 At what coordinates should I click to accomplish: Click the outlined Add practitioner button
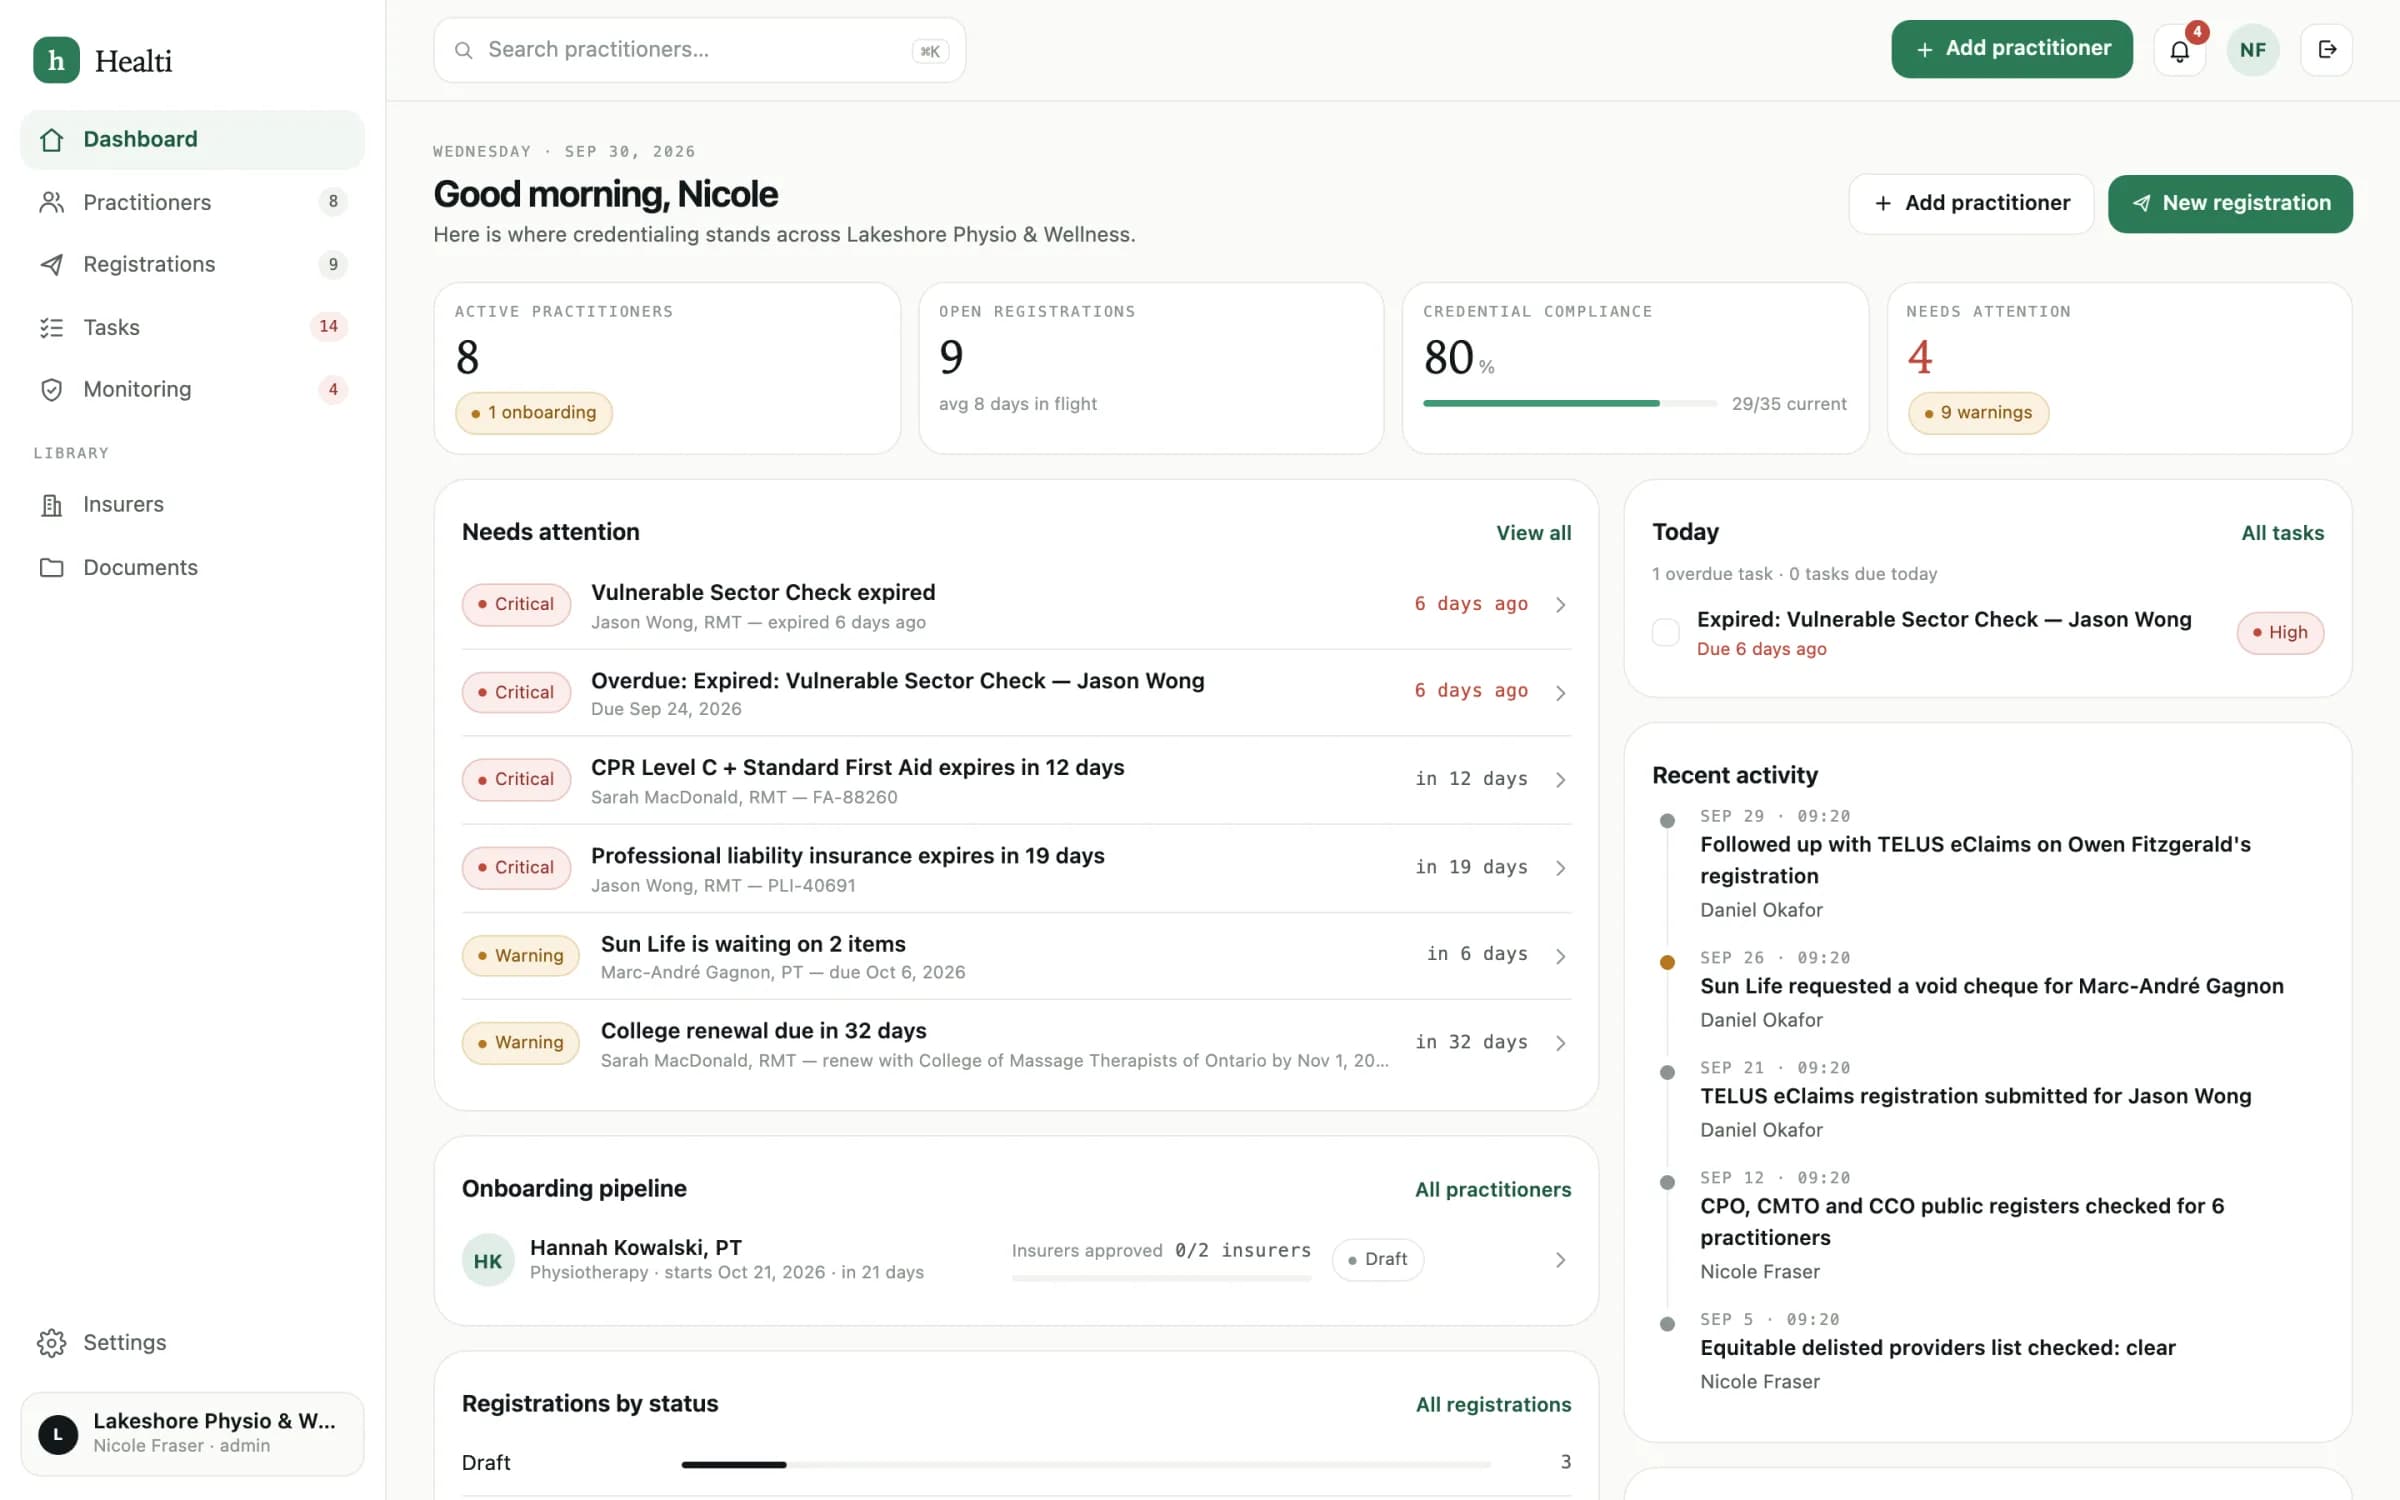(x=1971, y=204)
